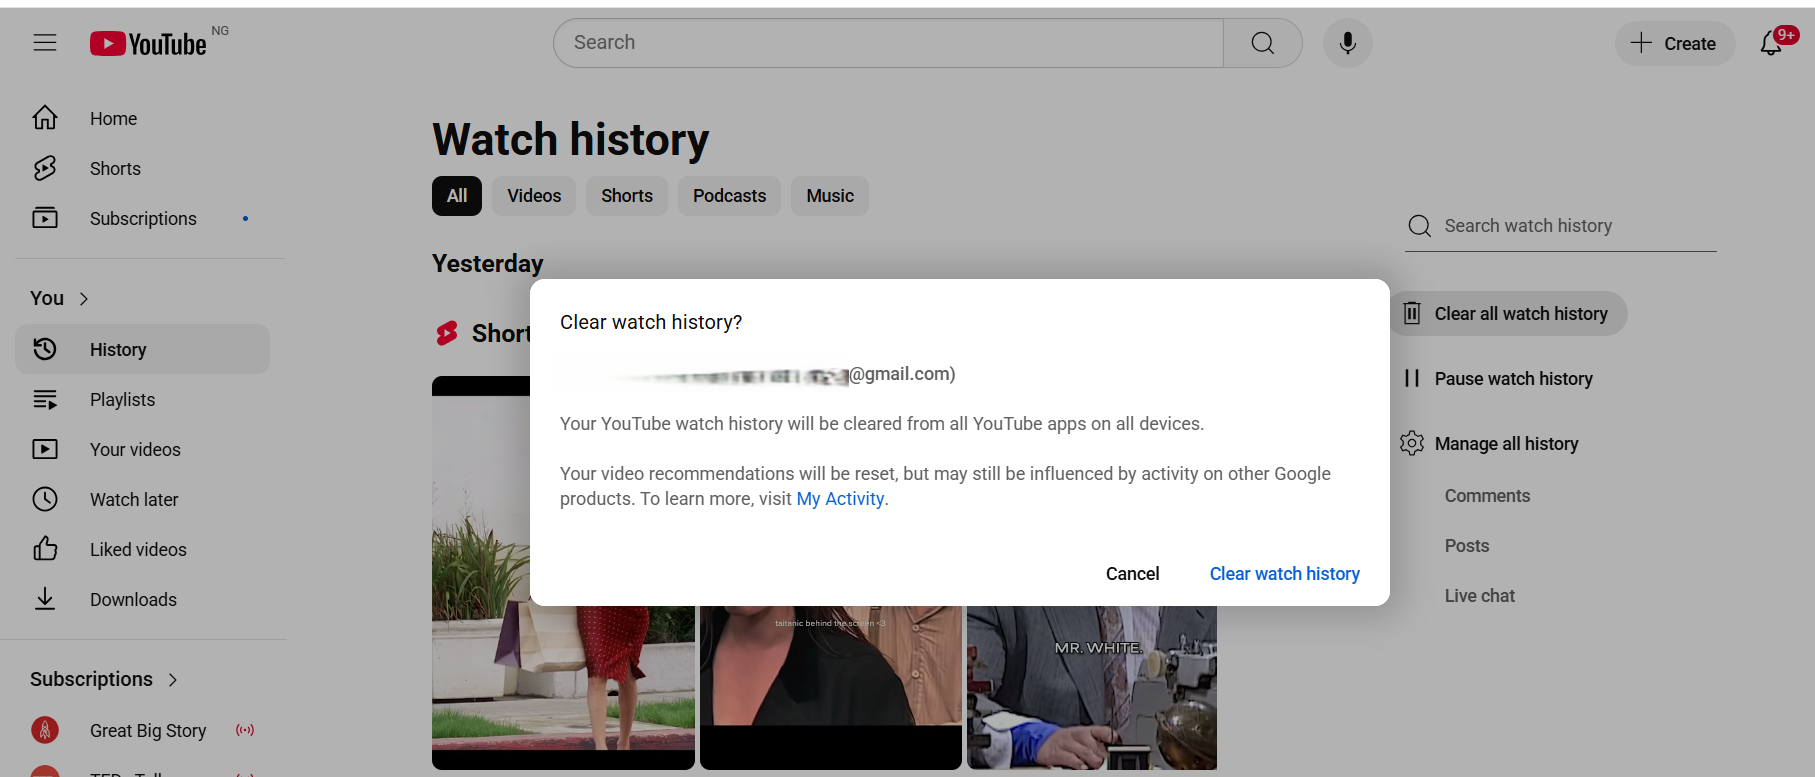Select the Music filter chip
Screen dimensions: 1815x777
click(x=830, y=196)
